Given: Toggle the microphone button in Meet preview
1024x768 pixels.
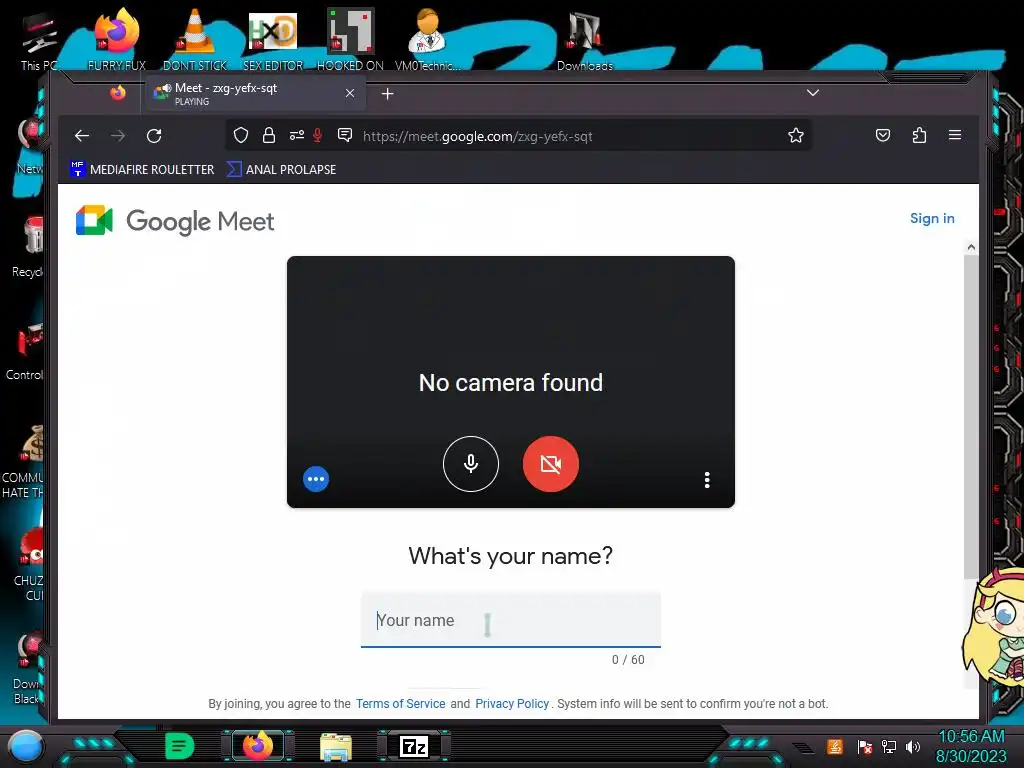Looking at the screenshot, I should pos(470,464).
